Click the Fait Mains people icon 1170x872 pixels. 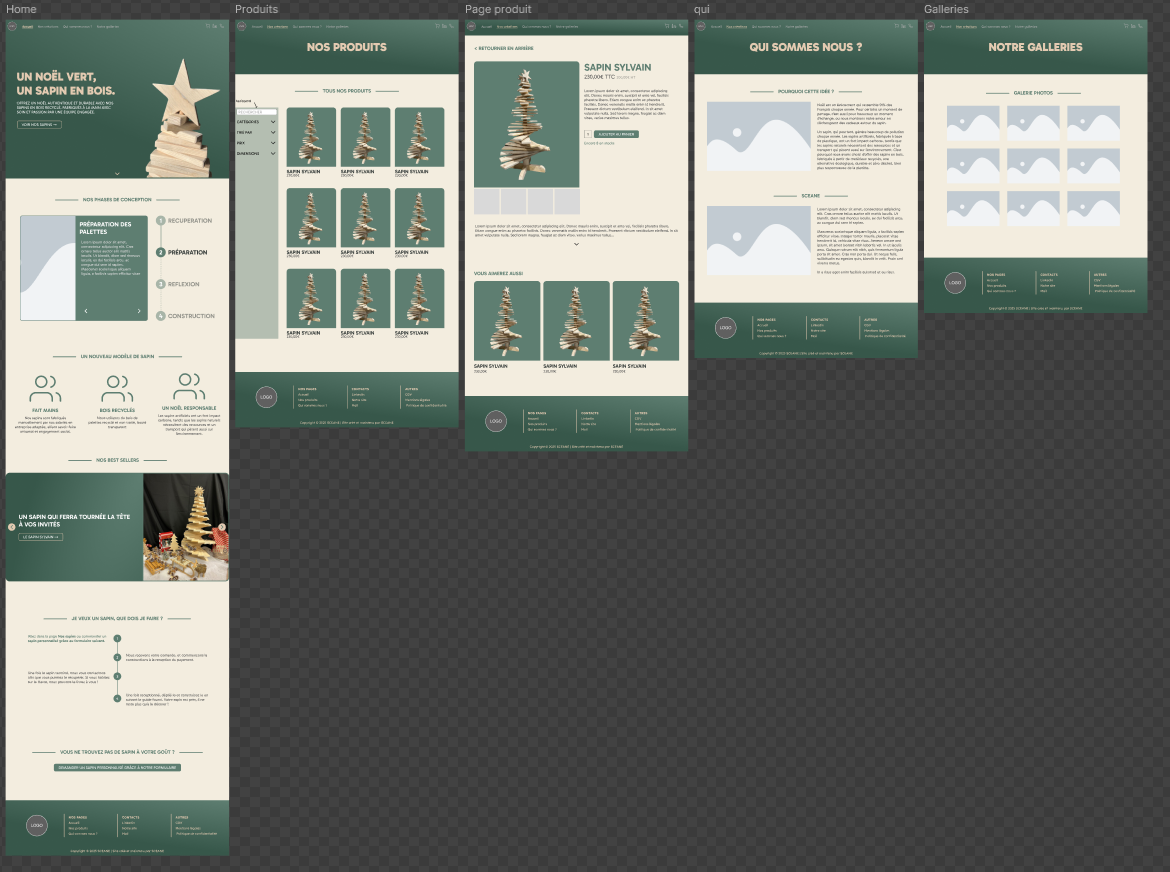(45, 389)
